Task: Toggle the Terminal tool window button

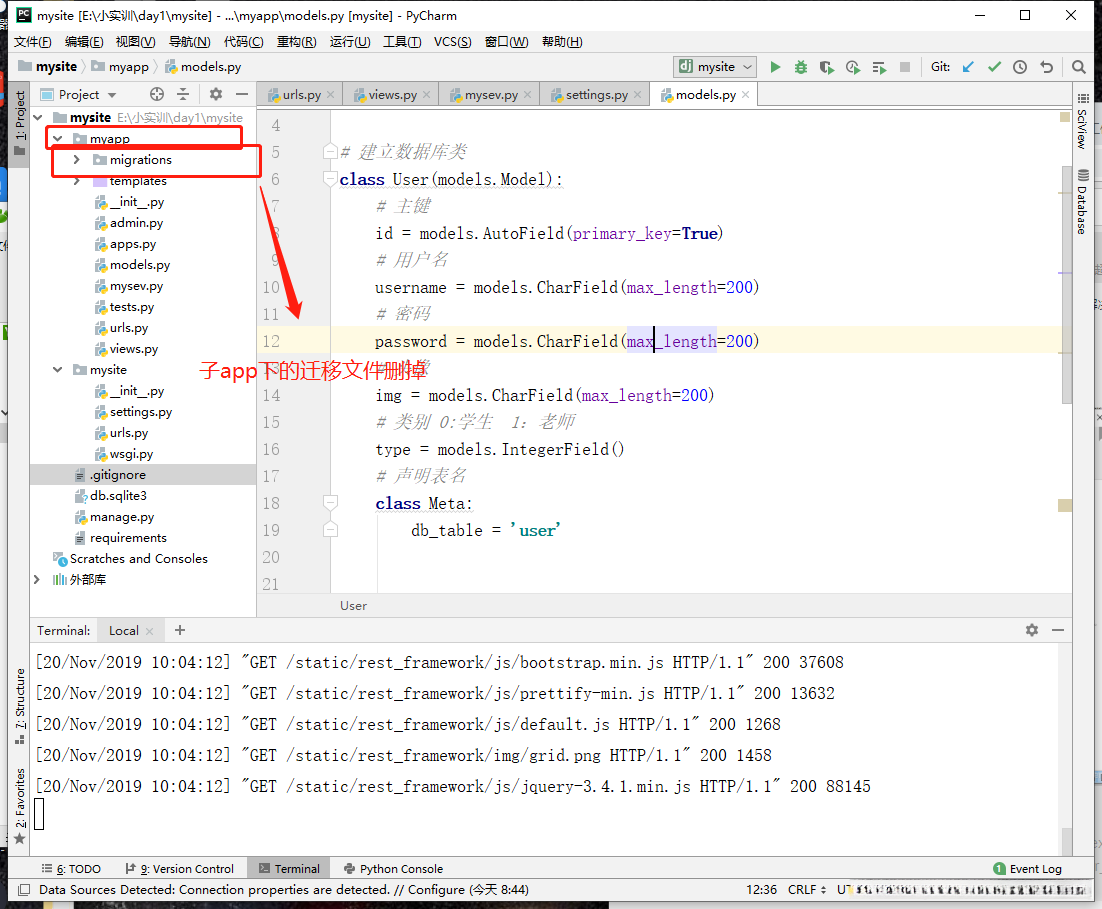Action: click(289, 869)
